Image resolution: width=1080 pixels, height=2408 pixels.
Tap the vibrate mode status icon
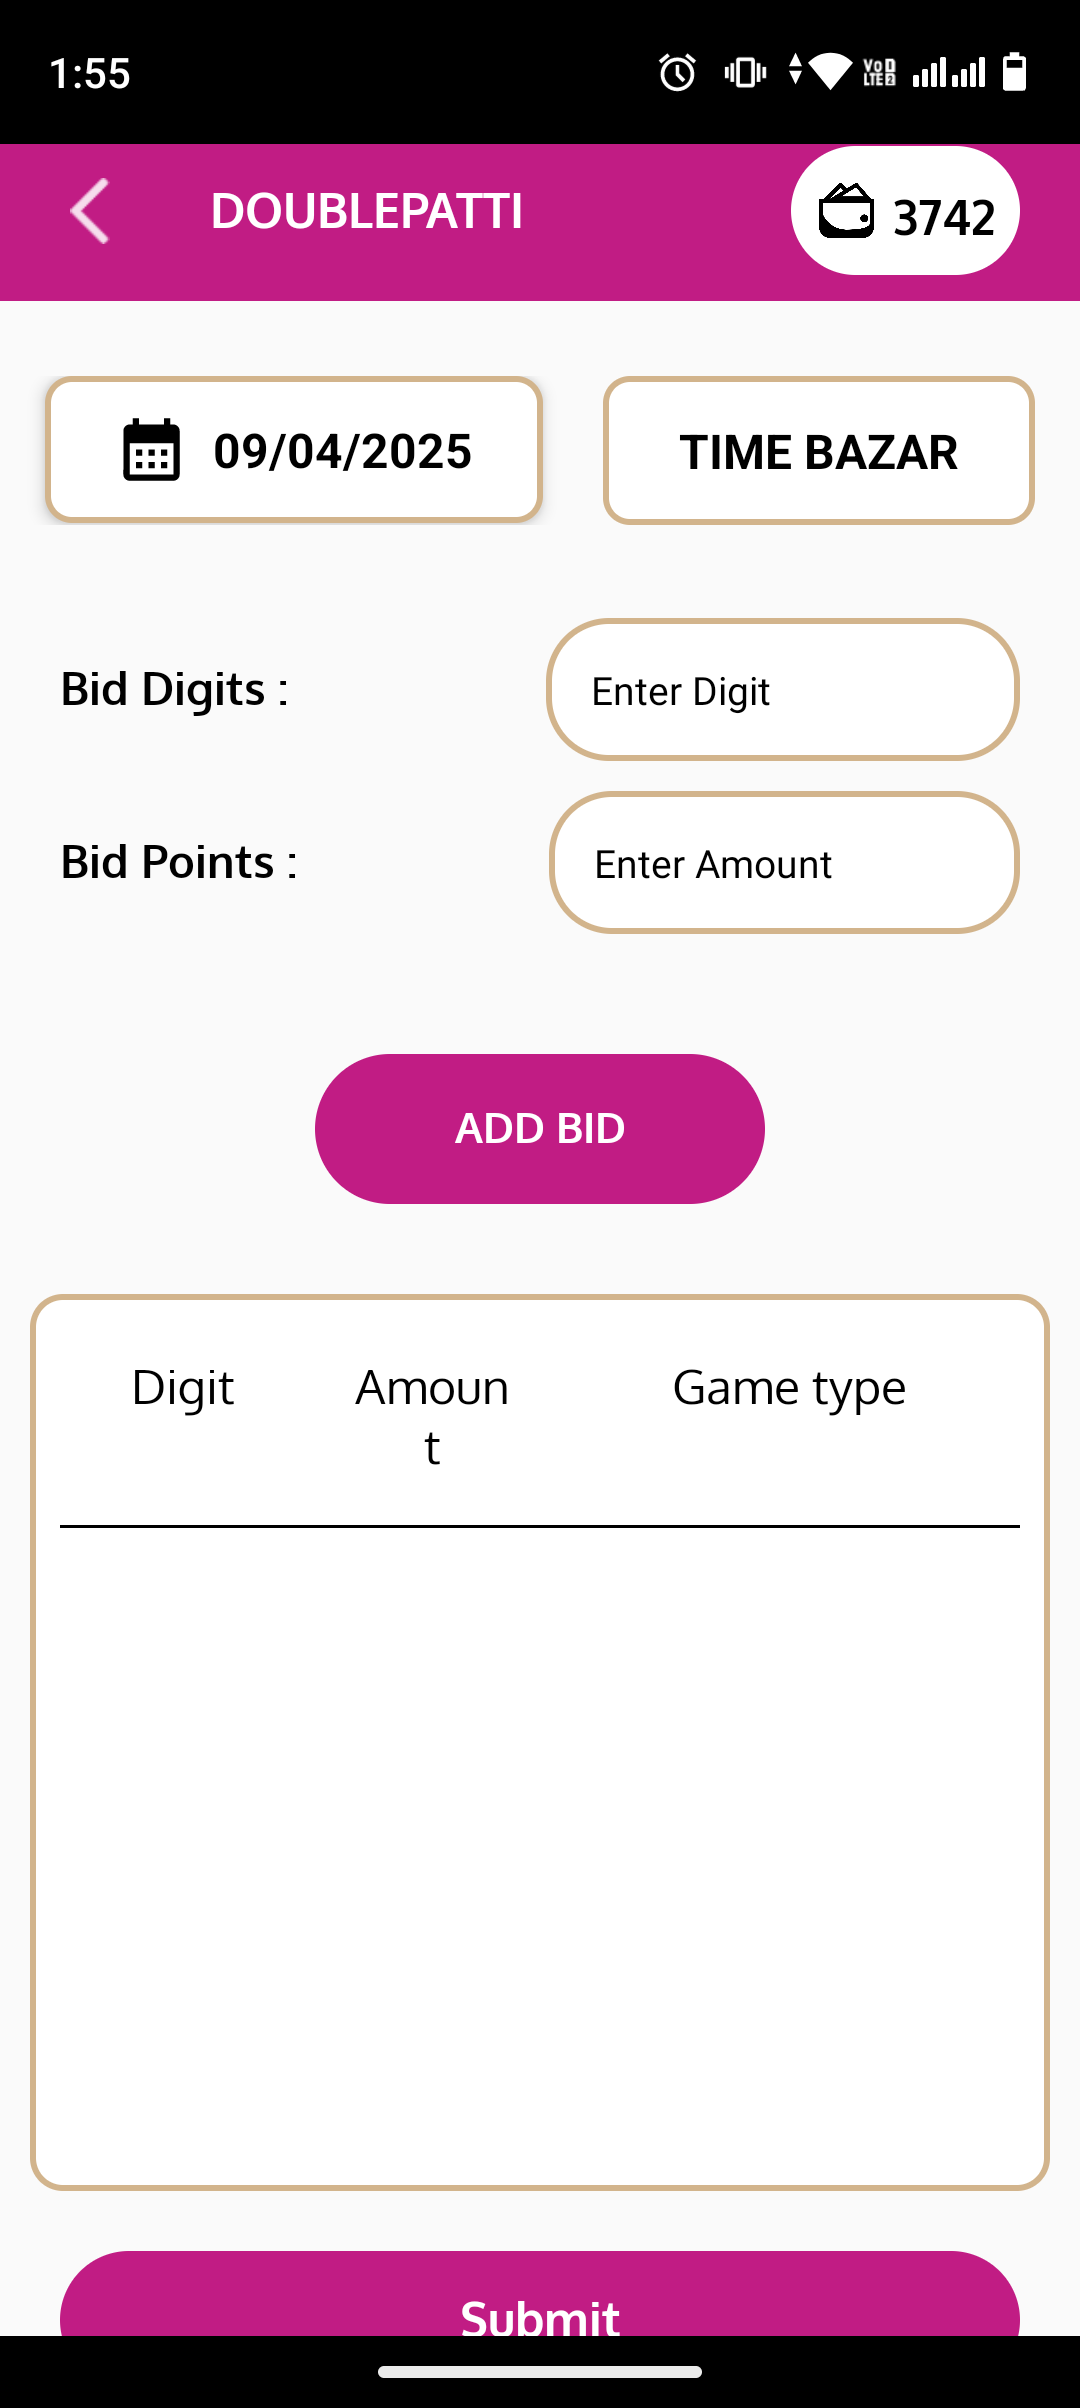745,73
